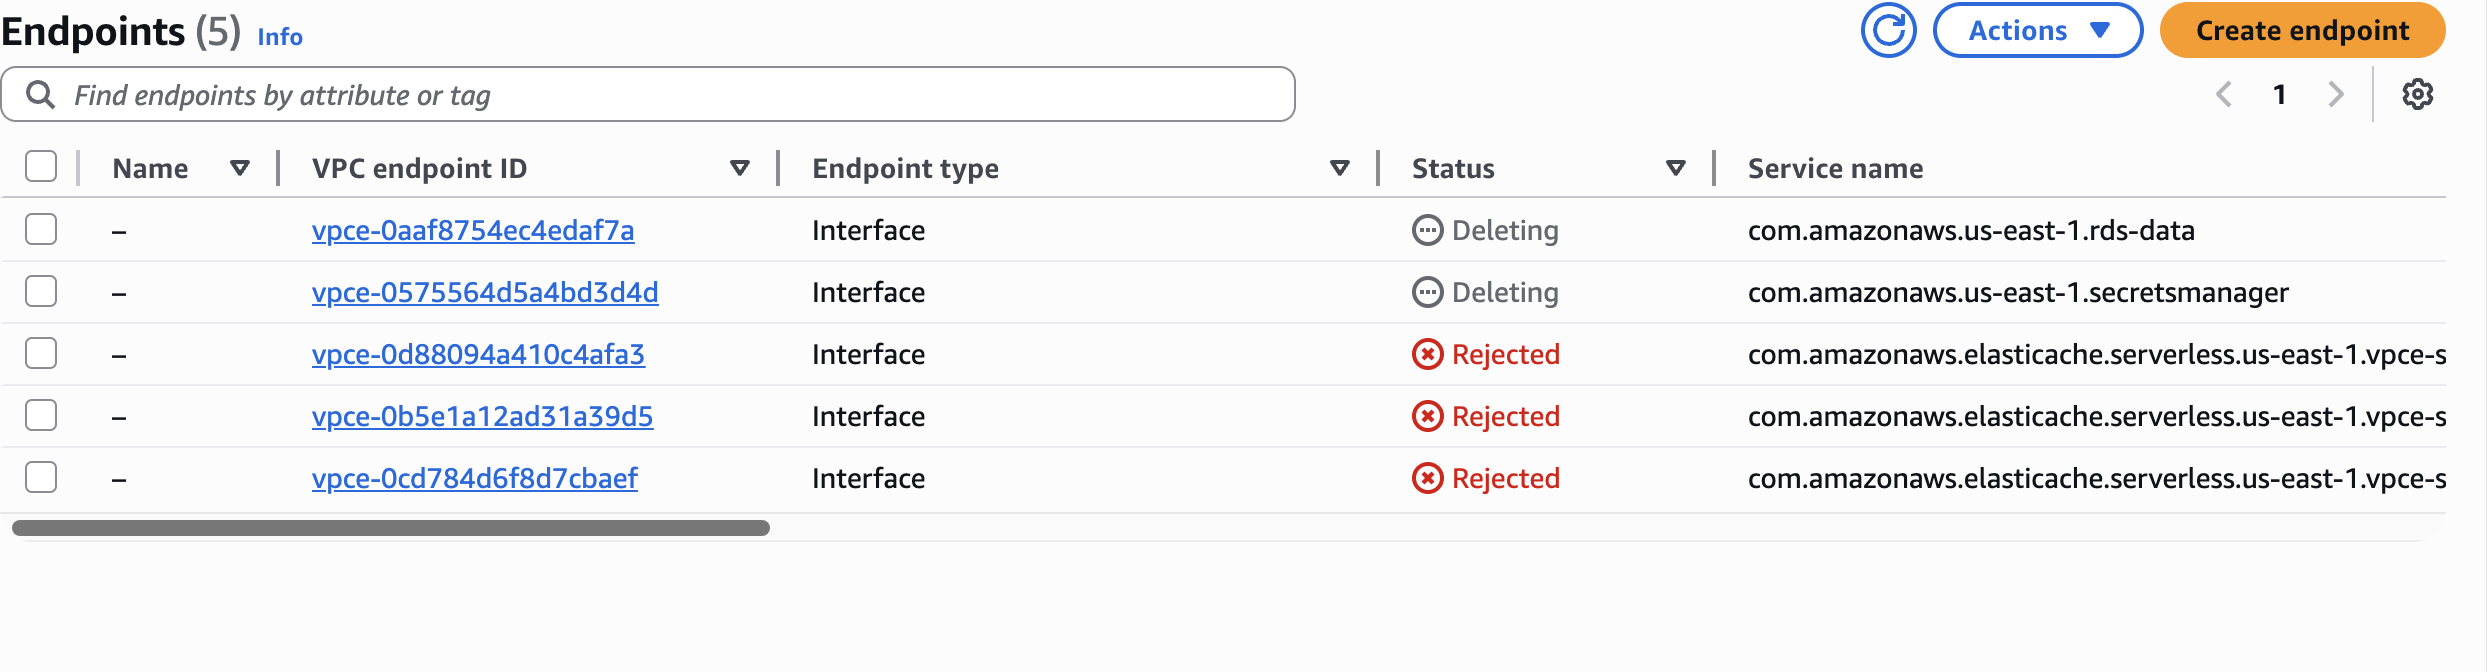Open table preferences gear icon
This screenshot has width=2487, height=672.
tap(2417, 94)
